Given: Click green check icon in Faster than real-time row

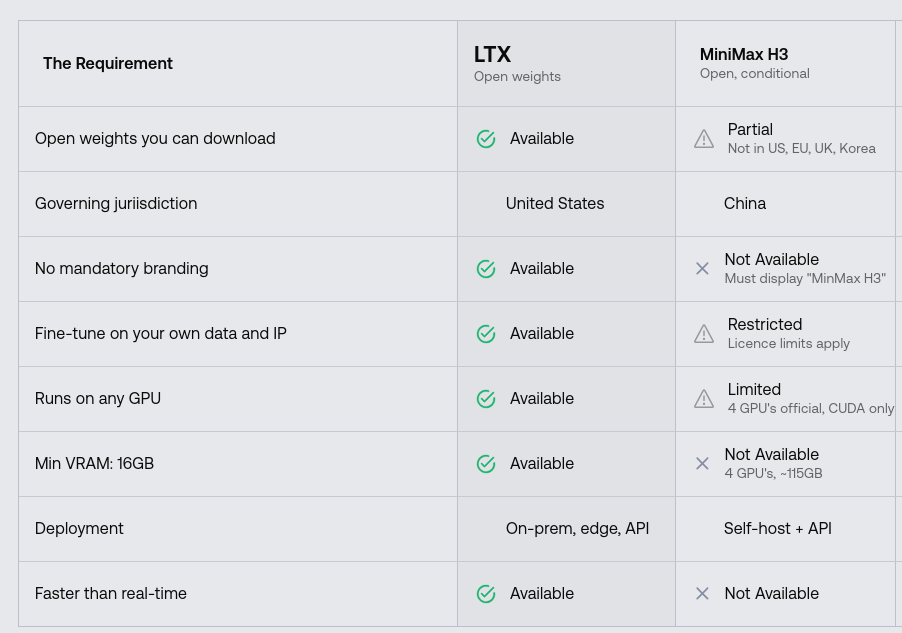Looking at the screenshot, I should pos(486,594).
